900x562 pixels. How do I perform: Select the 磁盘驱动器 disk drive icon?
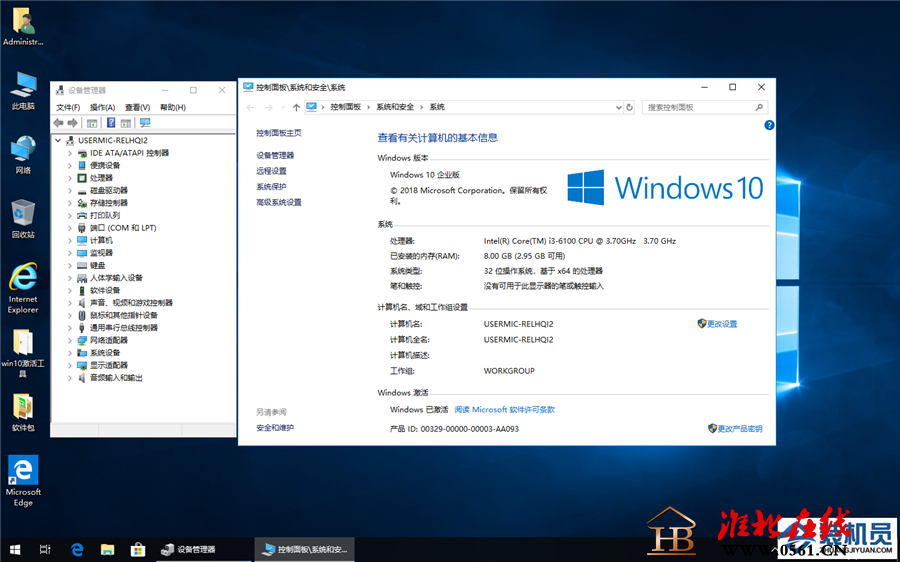tap(82, 191)
